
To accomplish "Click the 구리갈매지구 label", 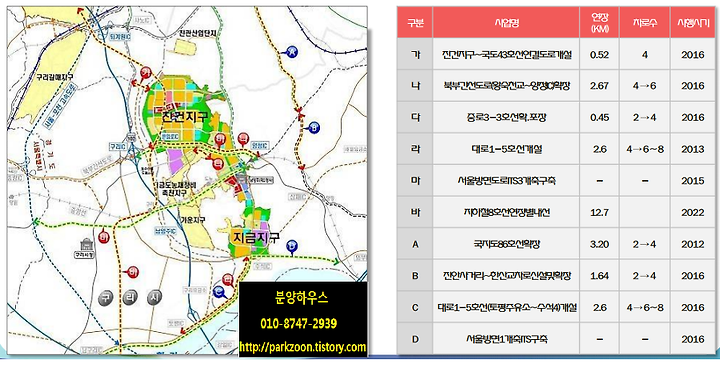I will click(x=54, y=76).
